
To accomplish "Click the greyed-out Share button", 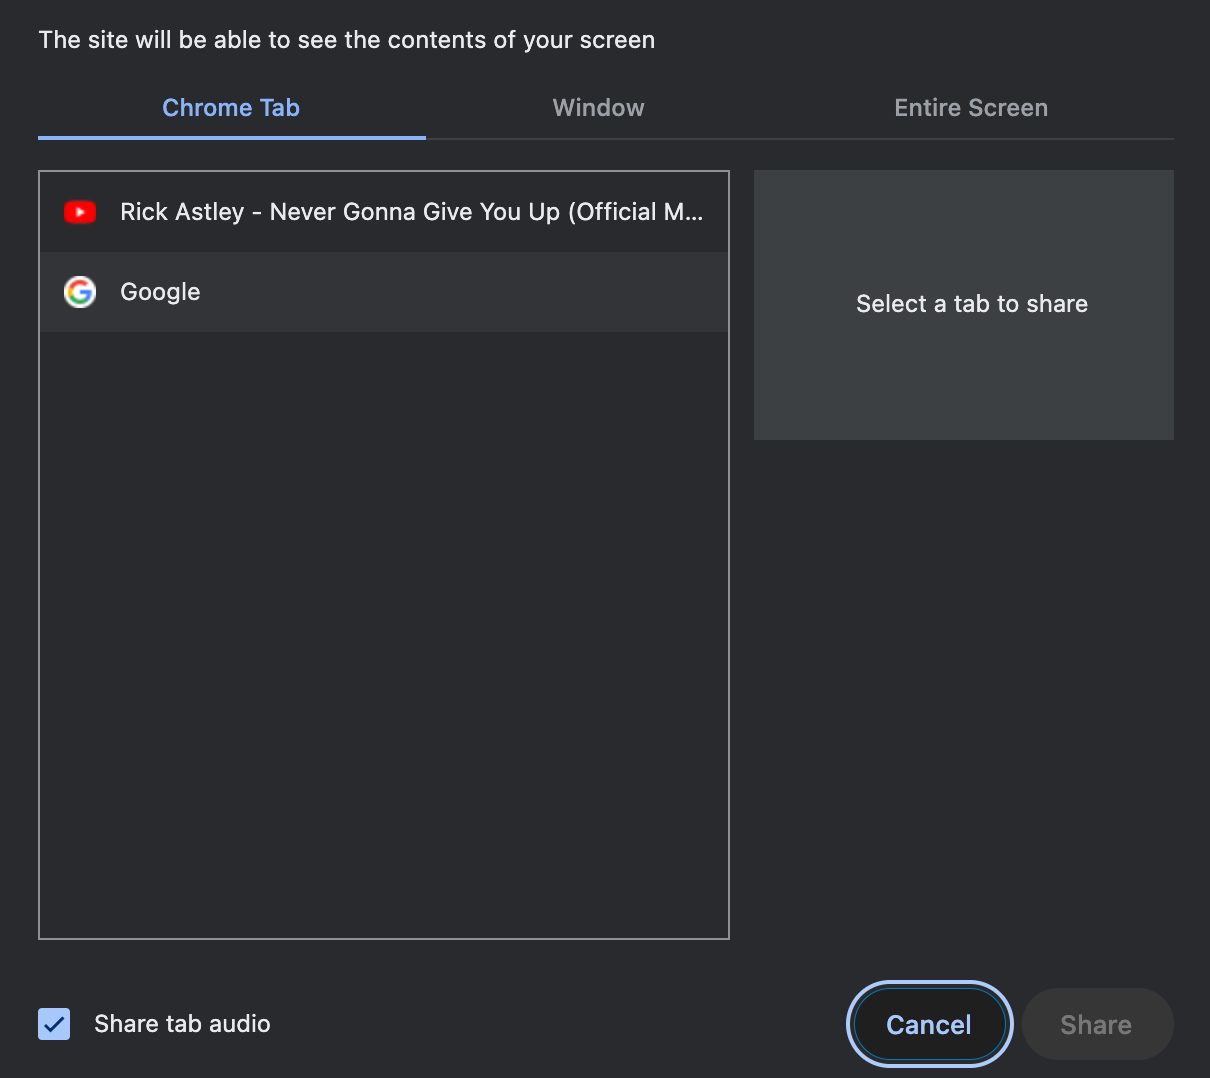I will (x=1096, y=1025).
